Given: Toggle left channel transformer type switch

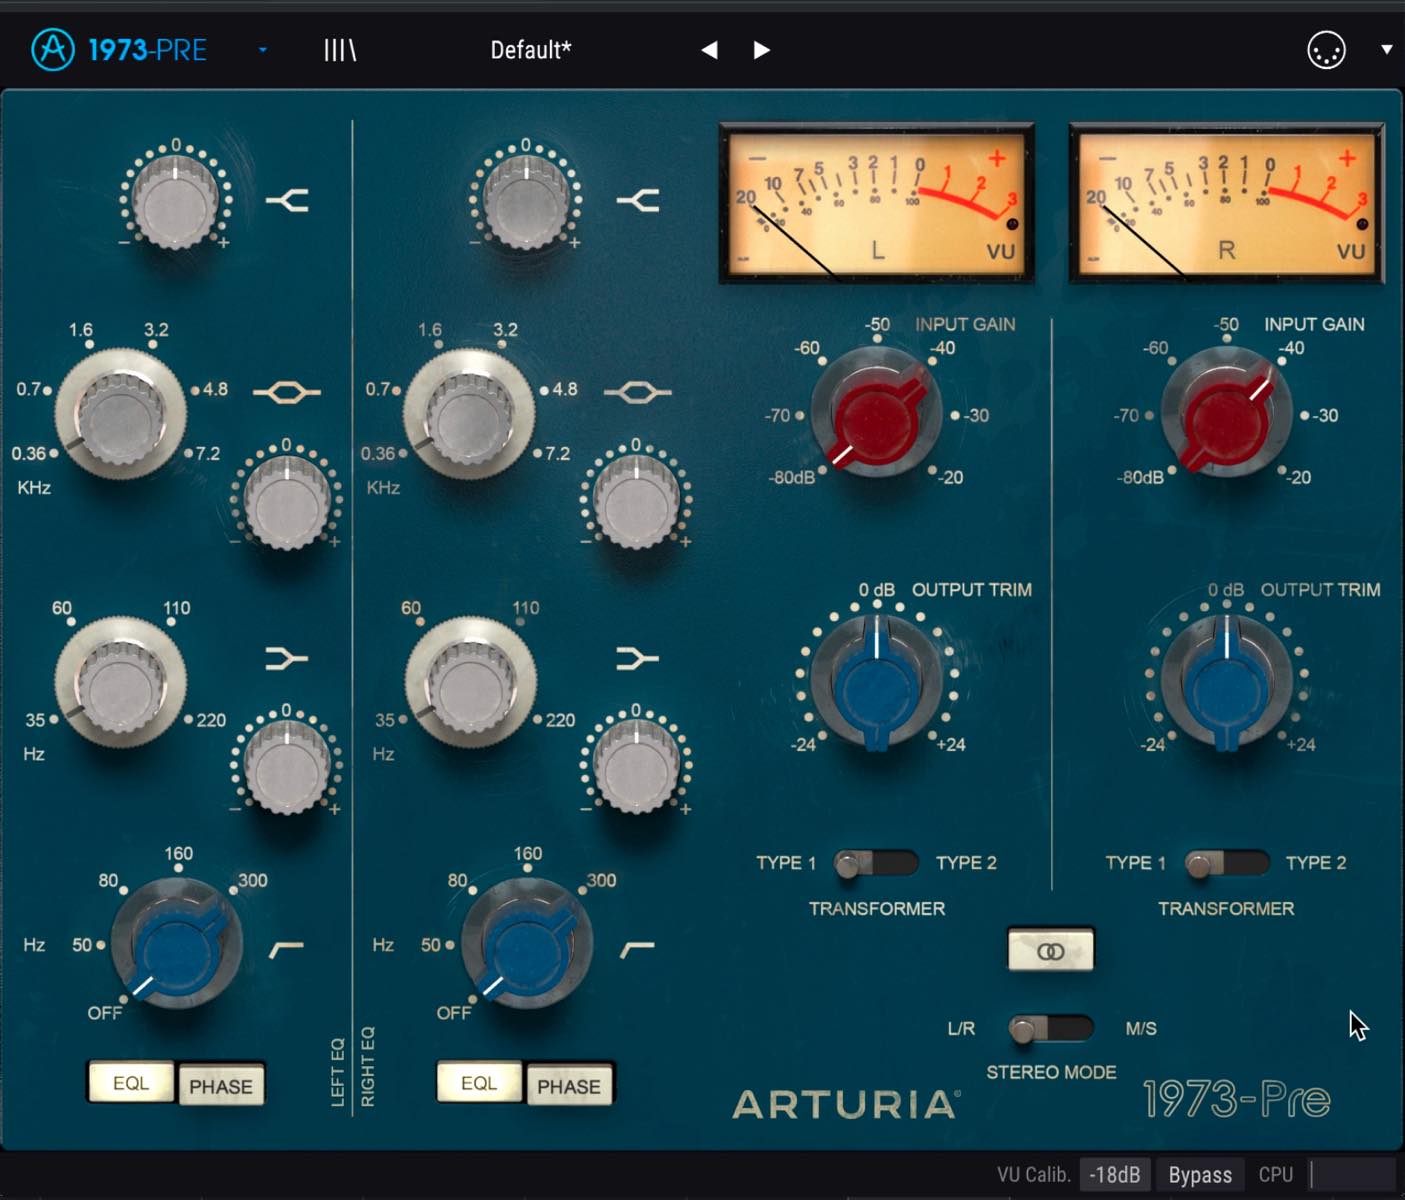Looking at the screenshot, I should point(876,863).
